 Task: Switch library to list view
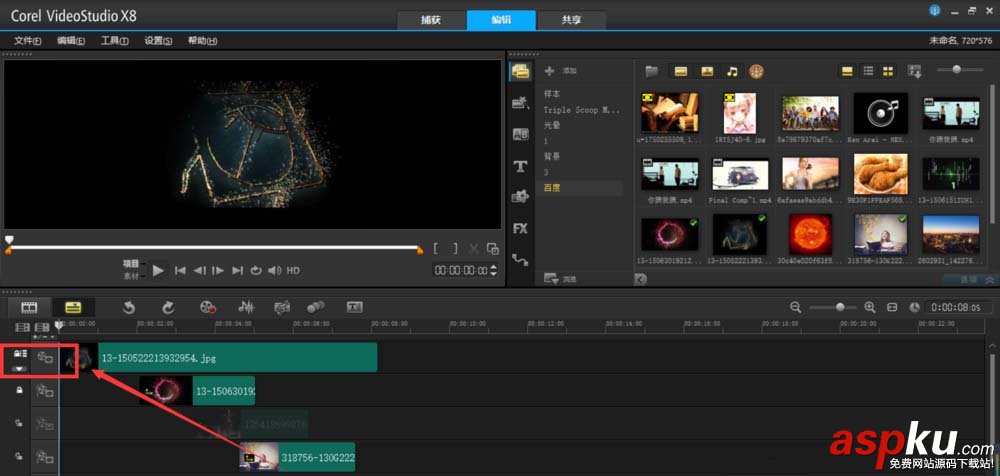868,71
